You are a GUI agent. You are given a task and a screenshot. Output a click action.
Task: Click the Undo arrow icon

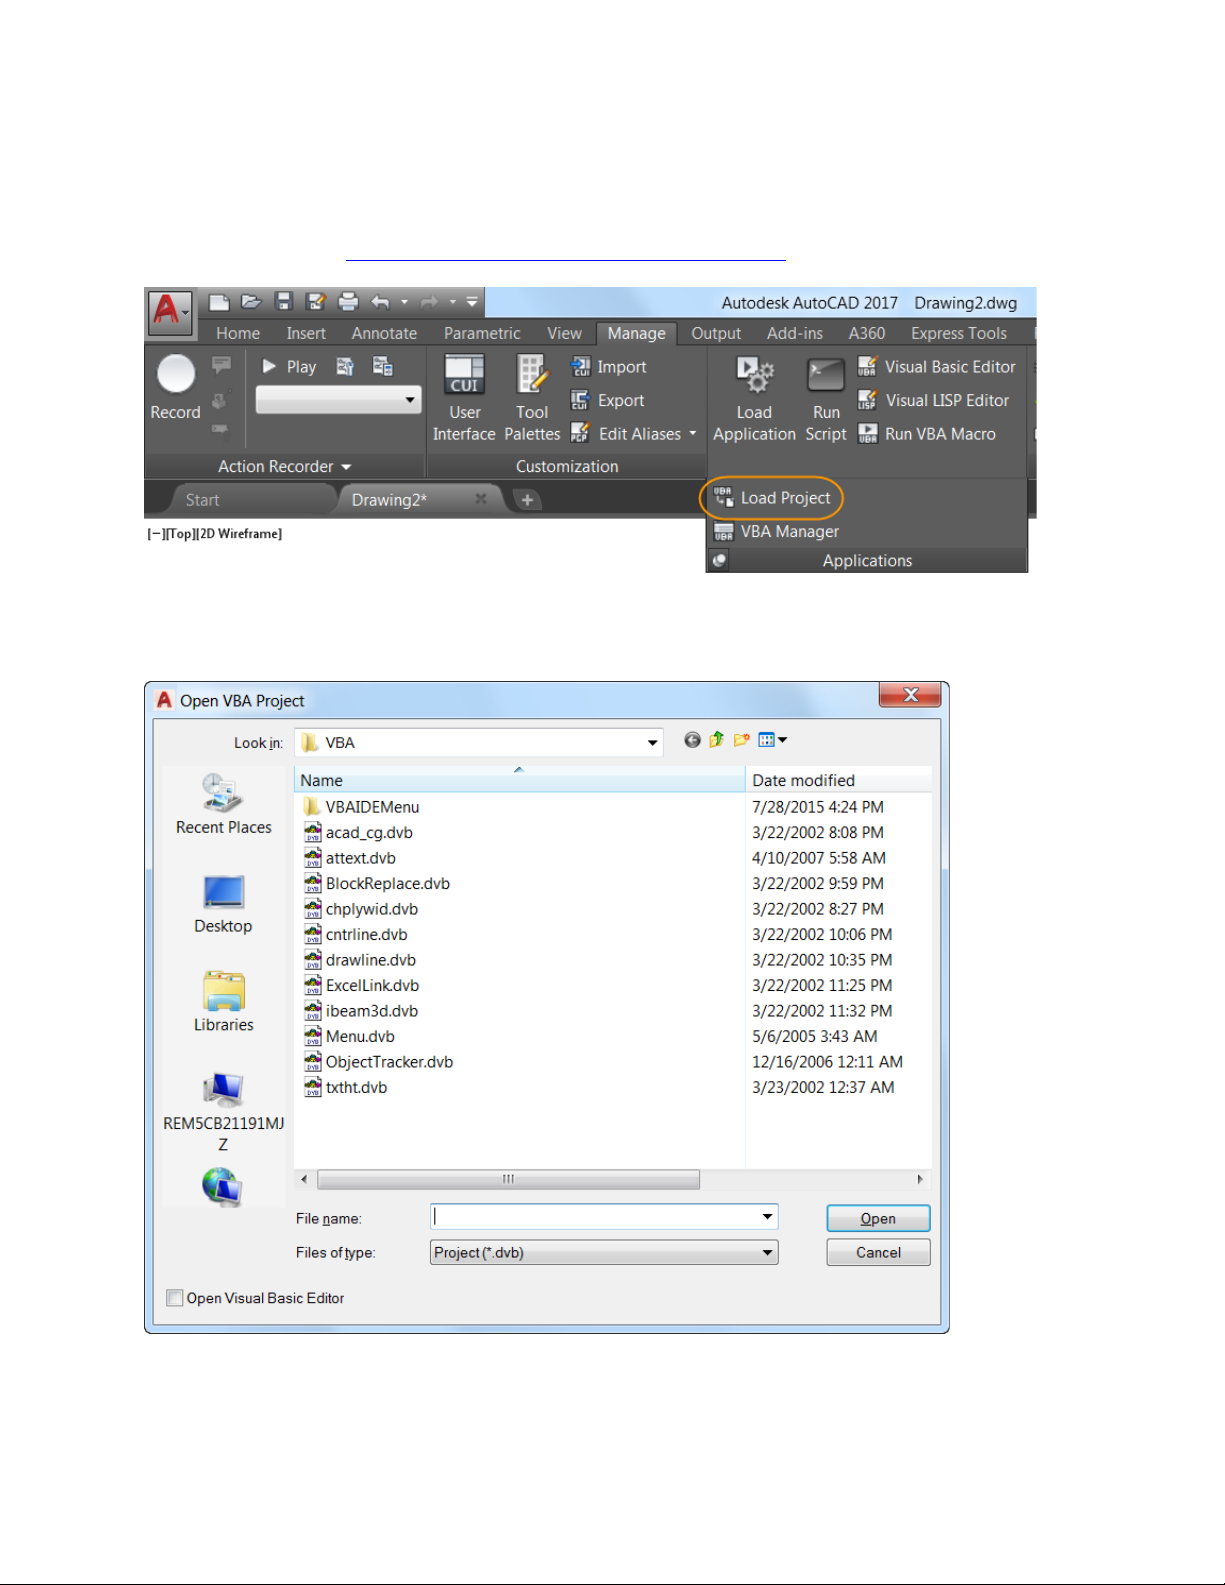coord(380,302)
